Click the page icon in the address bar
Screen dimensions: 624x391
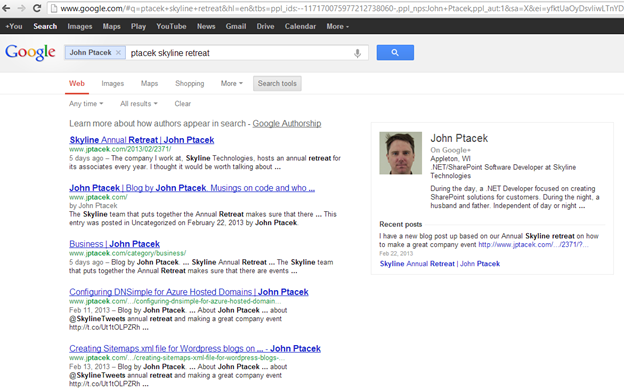coord(54,8)
